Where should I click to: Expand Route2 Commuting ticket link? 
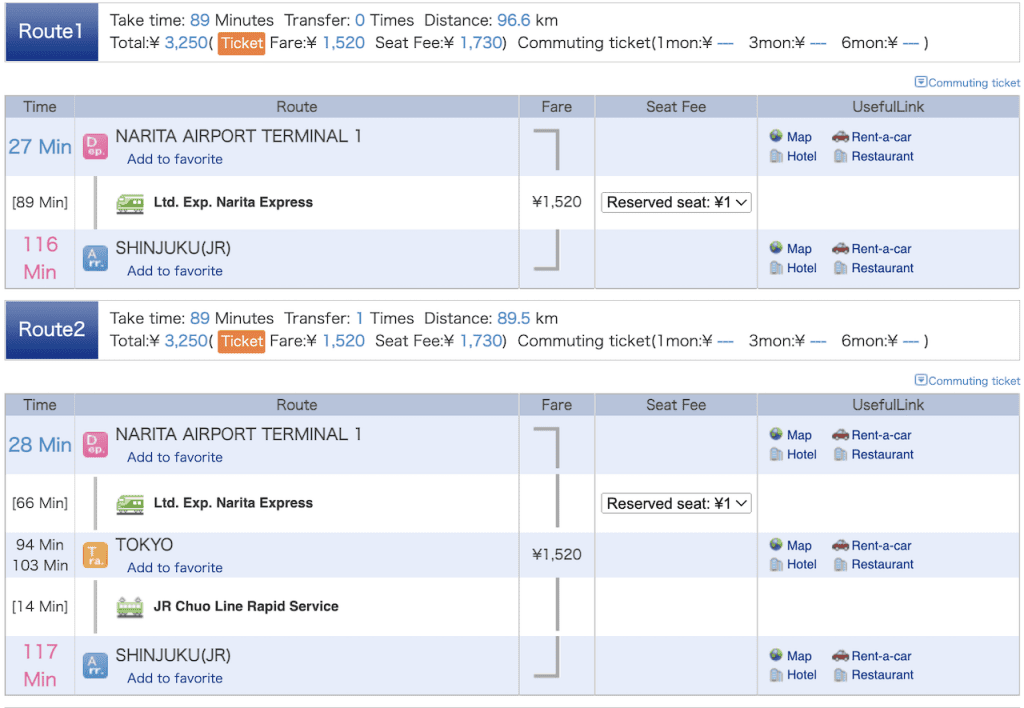coord(967,381)
